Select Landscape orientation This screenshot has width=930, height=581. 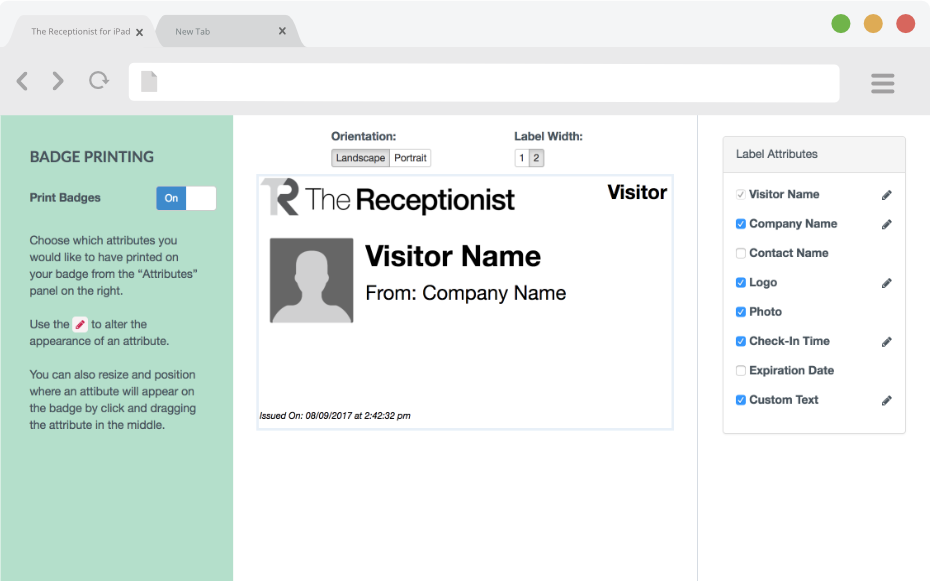[x=361, y=158]
